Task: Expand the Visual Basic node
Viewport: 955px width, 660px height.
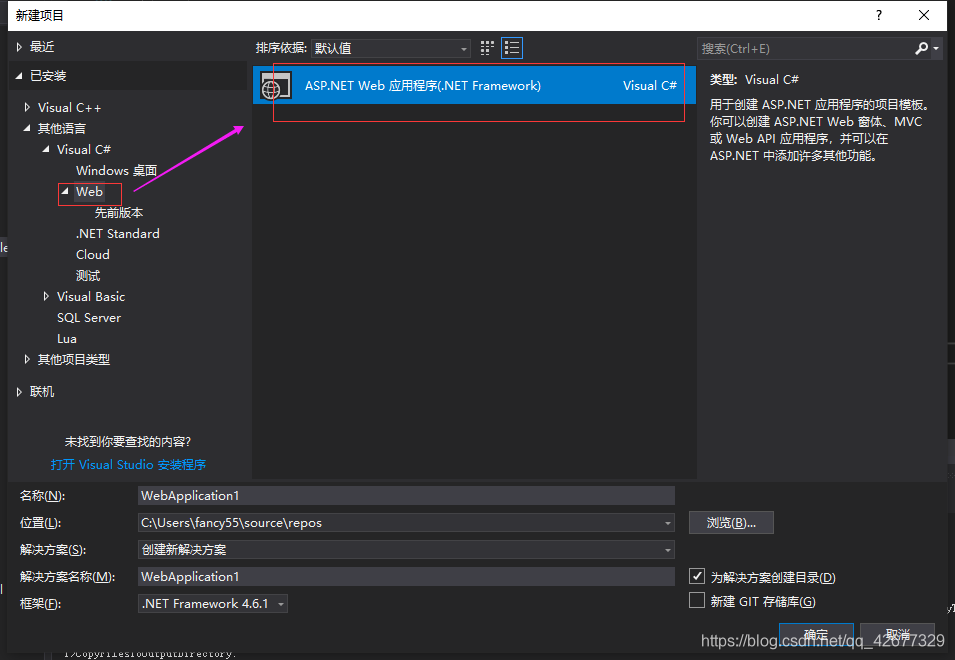Action: pyautogui.click(x=46, y=297)
